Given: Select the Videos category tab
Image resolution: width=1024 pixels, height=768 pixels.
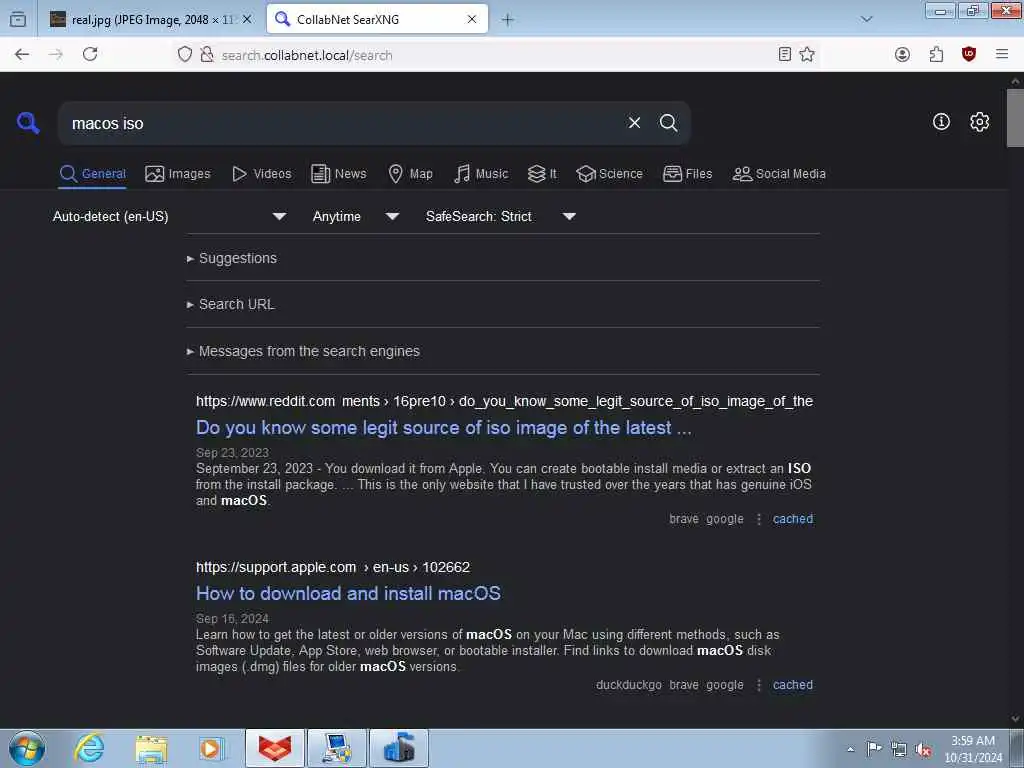Looking at the screenshot, I should 261,174.
